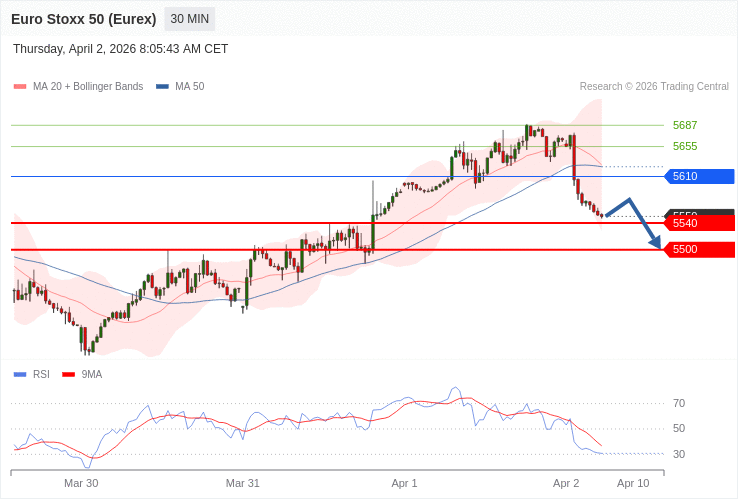The image size is (738, 500).
Task: Click the Research © 2026 Trading Central credit
Action: tap(654, 87)
